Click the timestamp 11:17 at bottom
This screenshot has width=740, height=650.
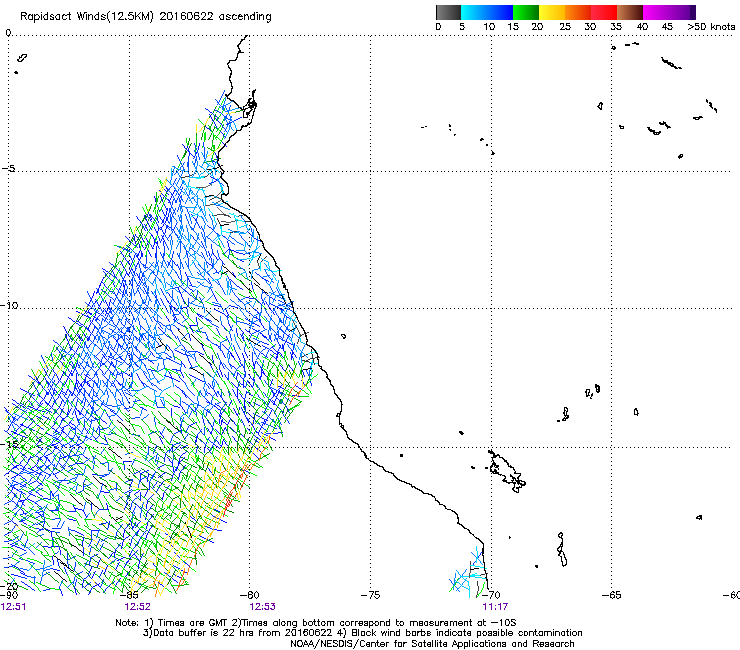click(x=495, y=607)
